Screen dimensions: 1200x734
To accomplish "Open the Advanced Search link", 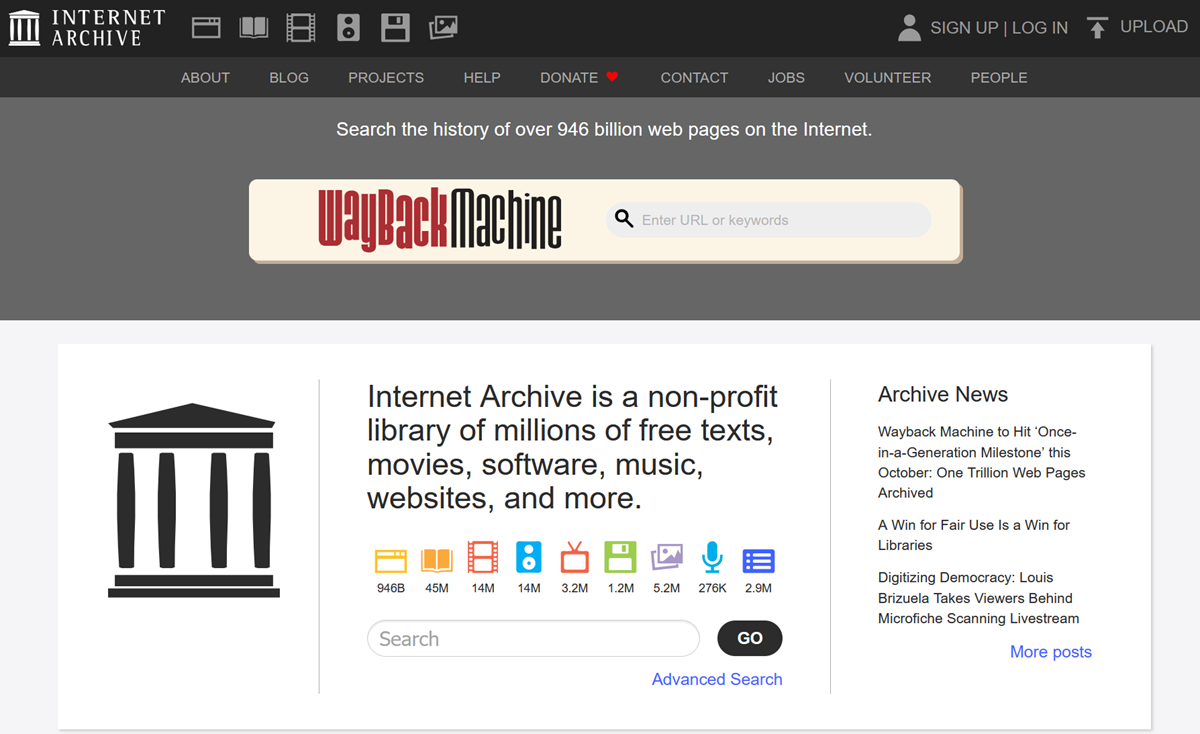I will [x=717, y=679].
